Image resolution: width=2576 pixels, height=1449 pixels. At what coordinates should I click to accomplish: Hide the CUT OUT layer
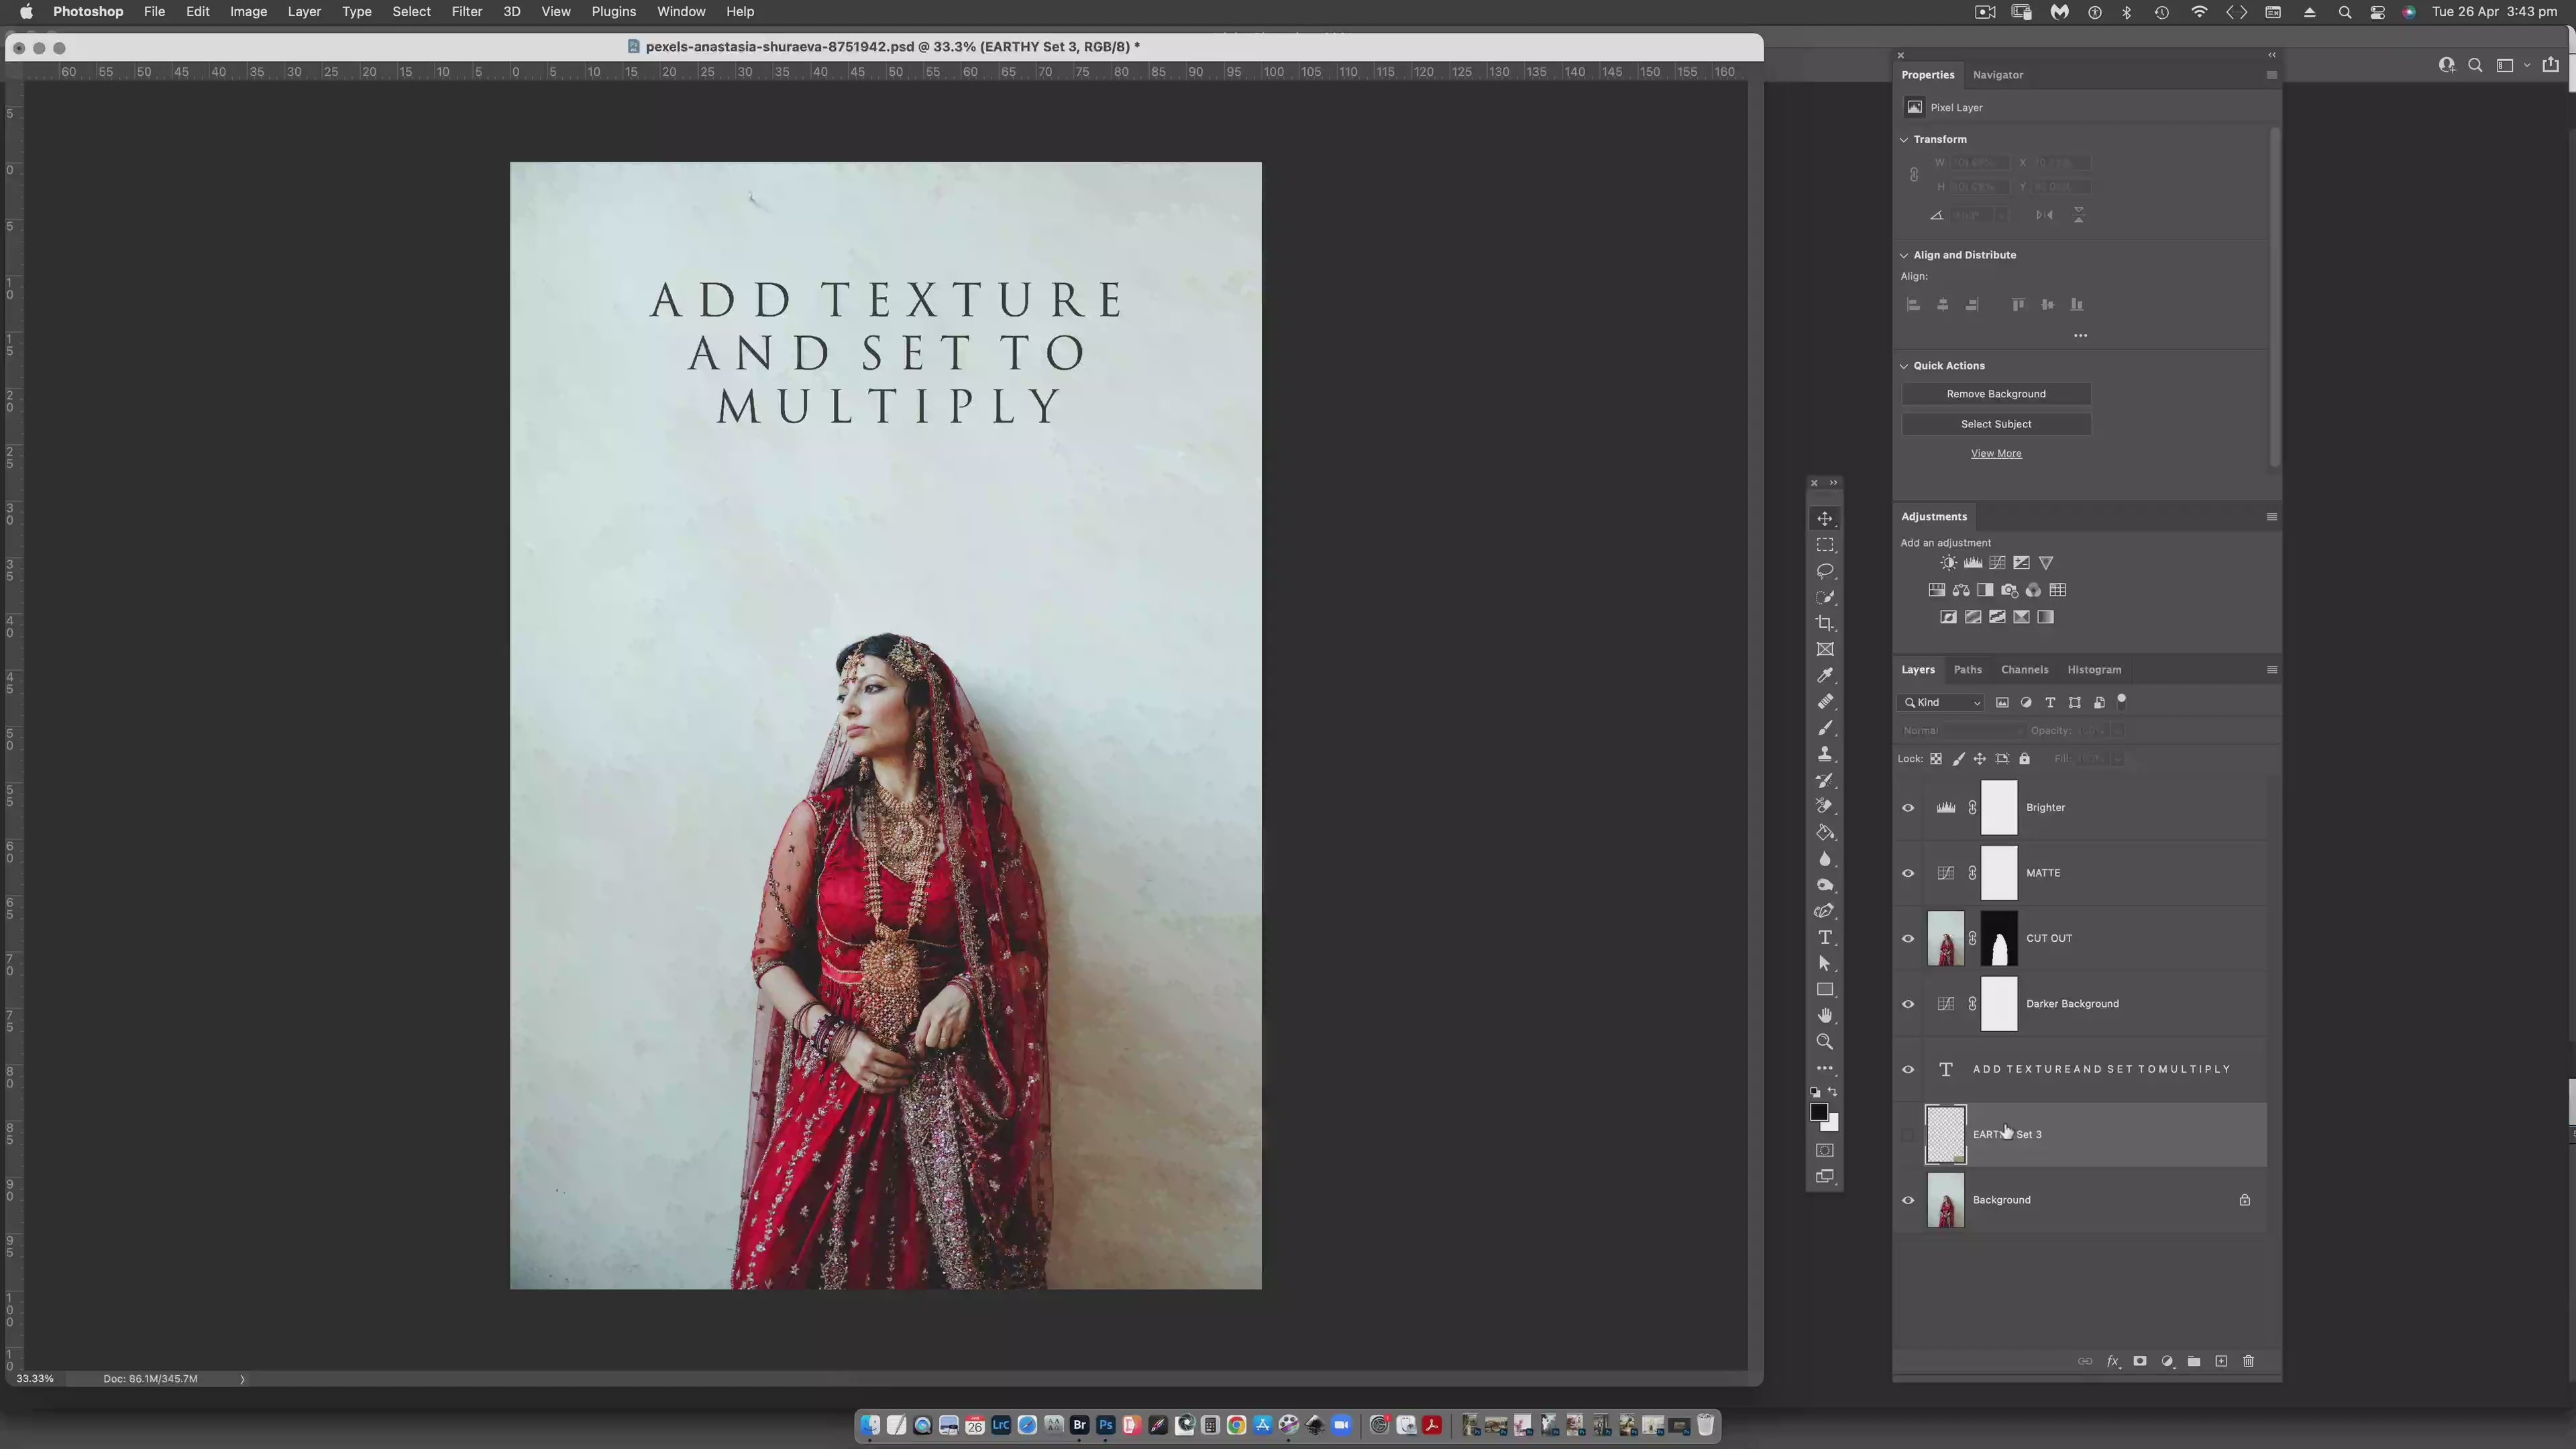click(1908, 939)
